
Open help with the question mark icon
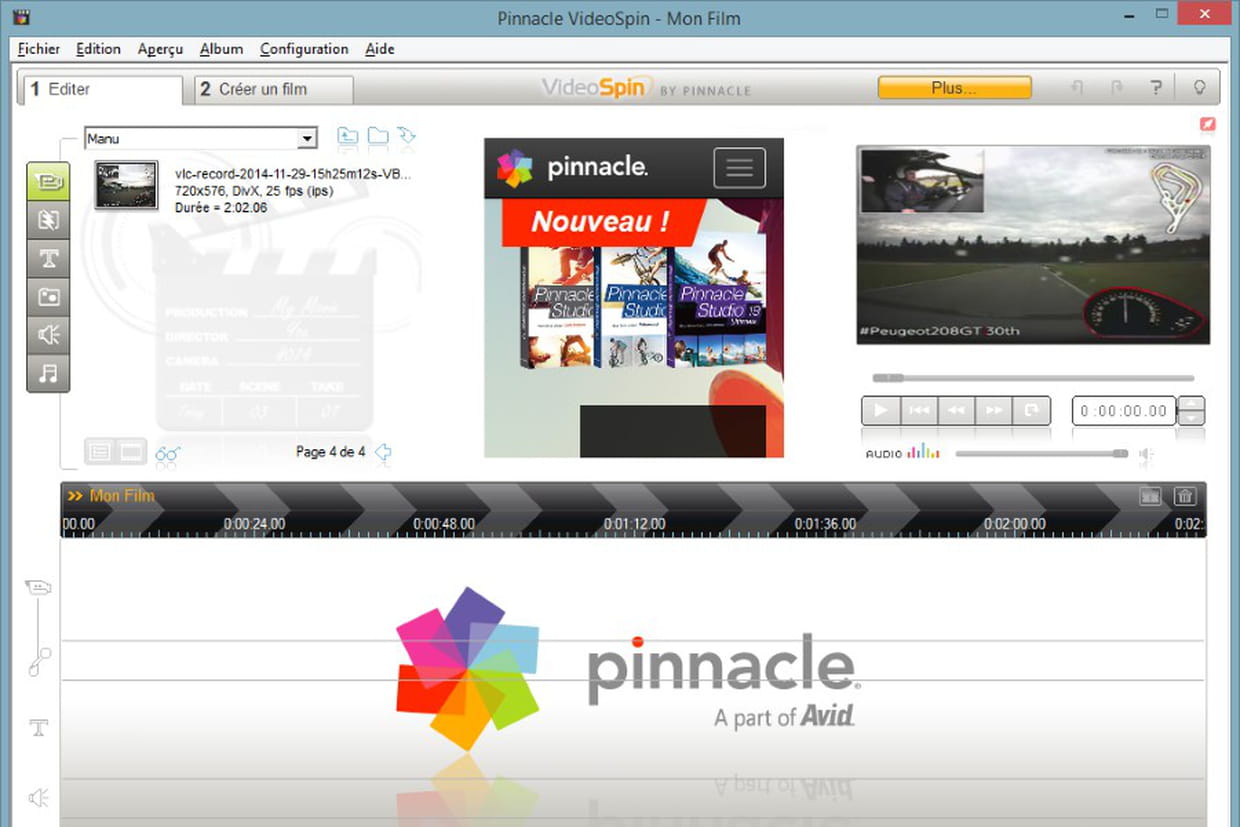1156,88
